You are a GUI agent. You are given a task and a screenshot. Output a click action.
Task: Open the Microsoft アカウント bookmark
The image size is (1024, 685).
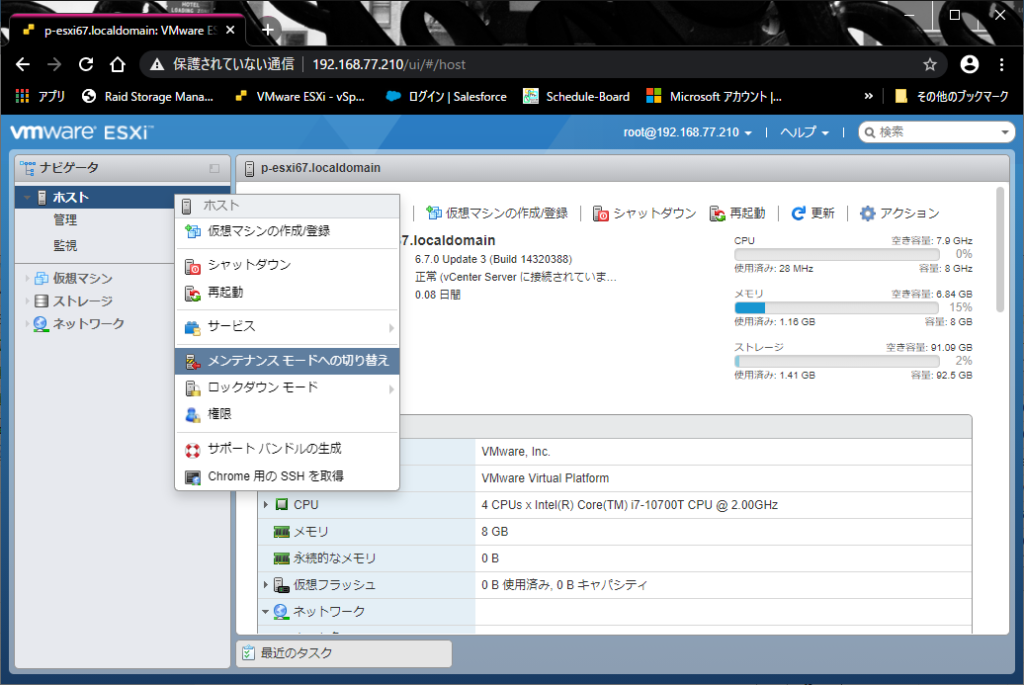point(714,97)
